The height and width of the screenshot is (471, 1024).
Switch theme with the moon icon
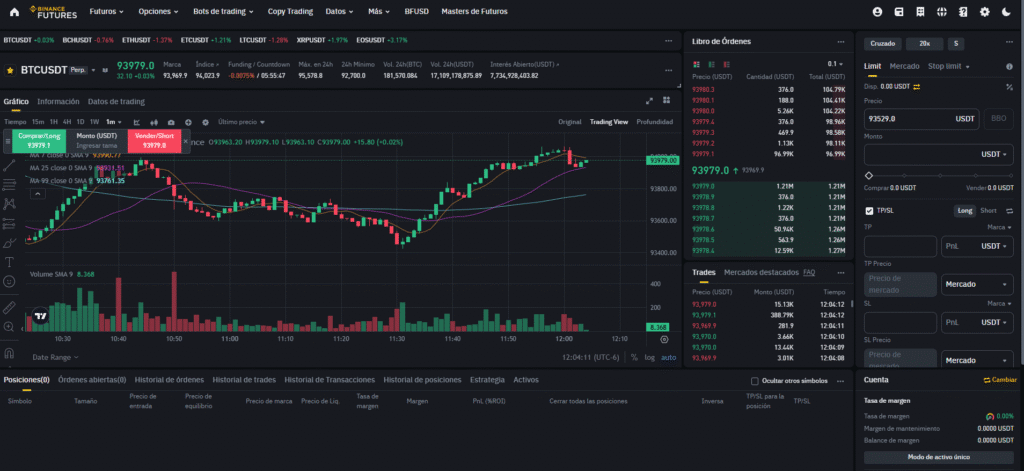1006,12
